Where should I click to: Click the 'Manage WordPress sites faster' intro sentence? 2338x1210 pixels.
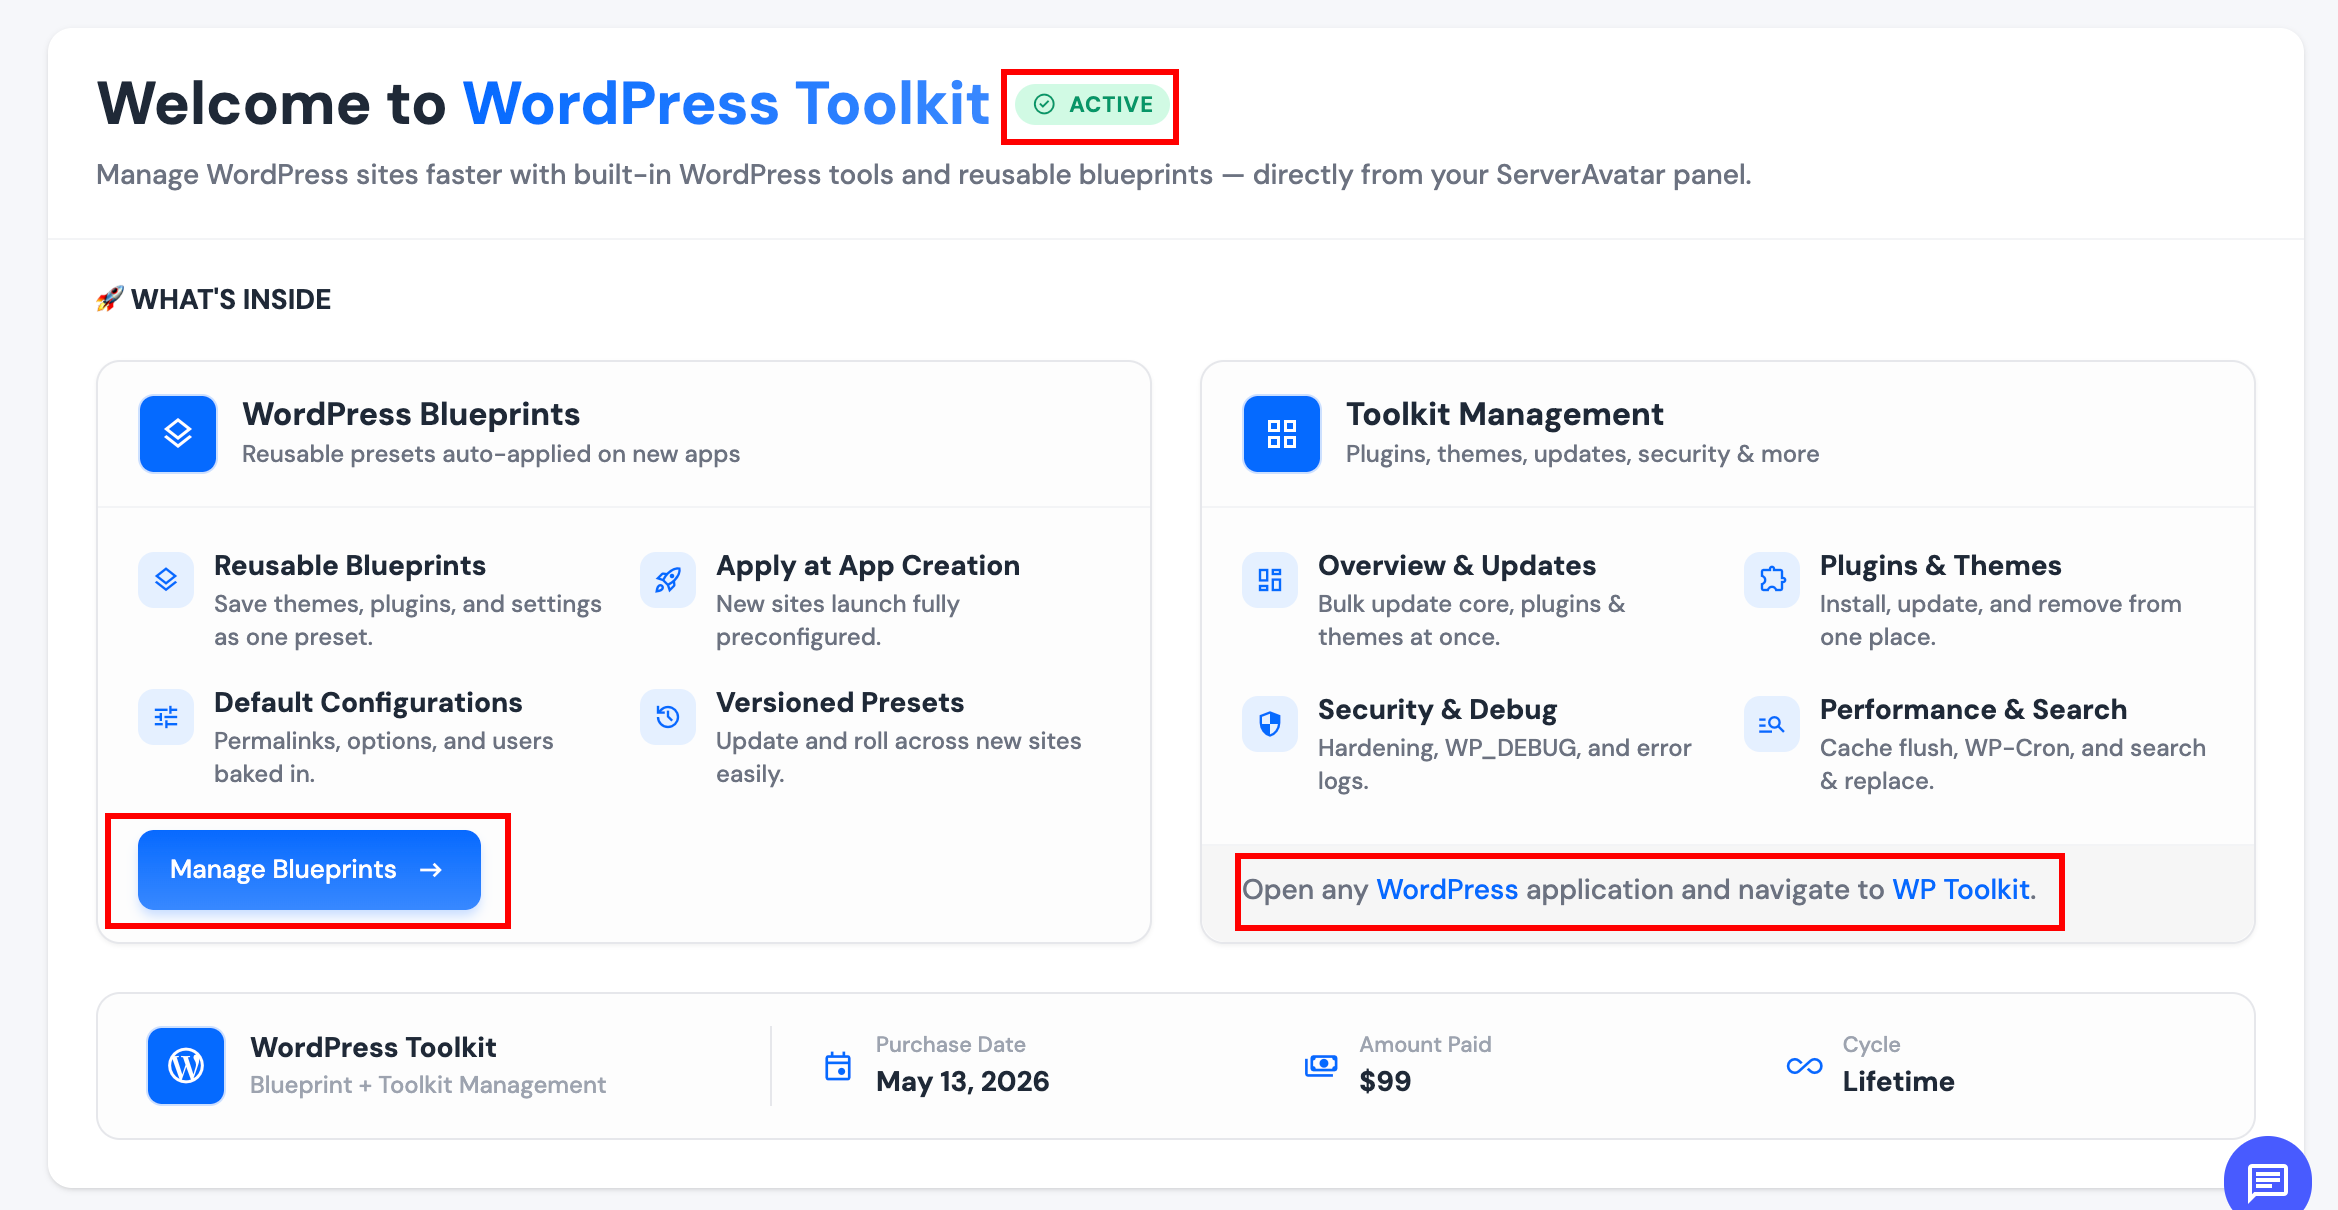pos(923,175)
